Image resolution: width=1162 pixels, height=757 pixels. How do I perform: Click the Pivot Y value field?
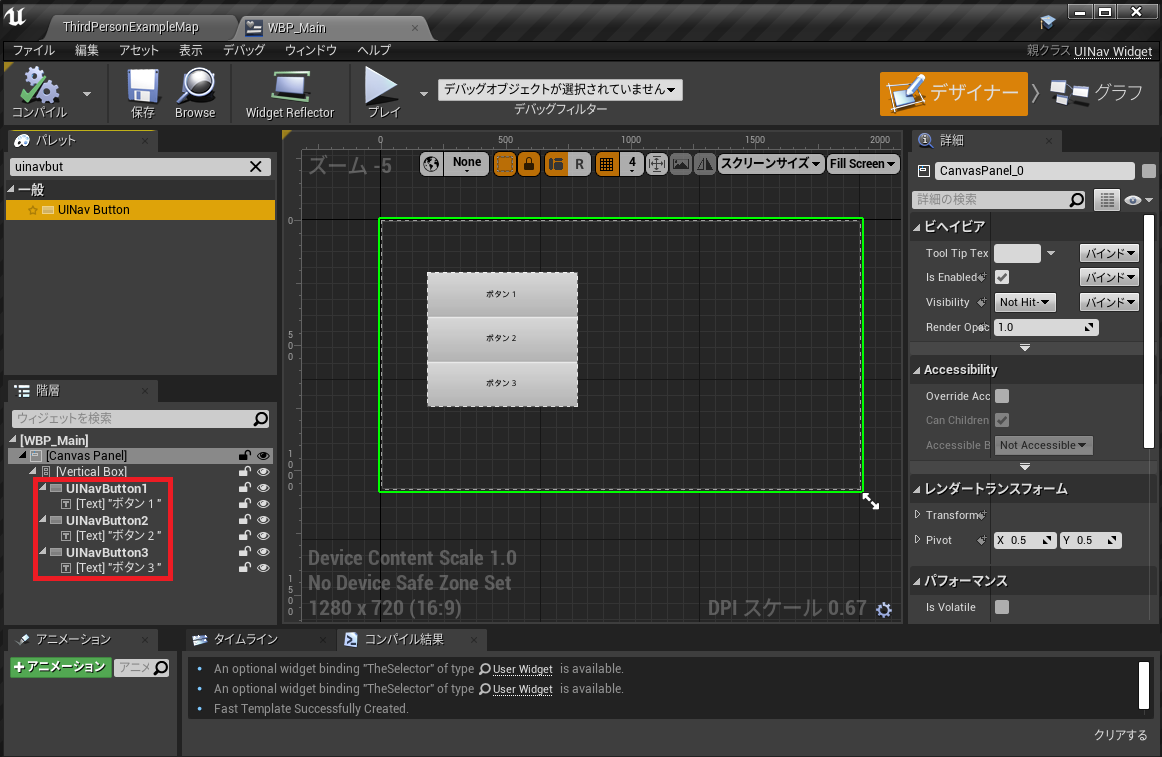[1090, 540]
